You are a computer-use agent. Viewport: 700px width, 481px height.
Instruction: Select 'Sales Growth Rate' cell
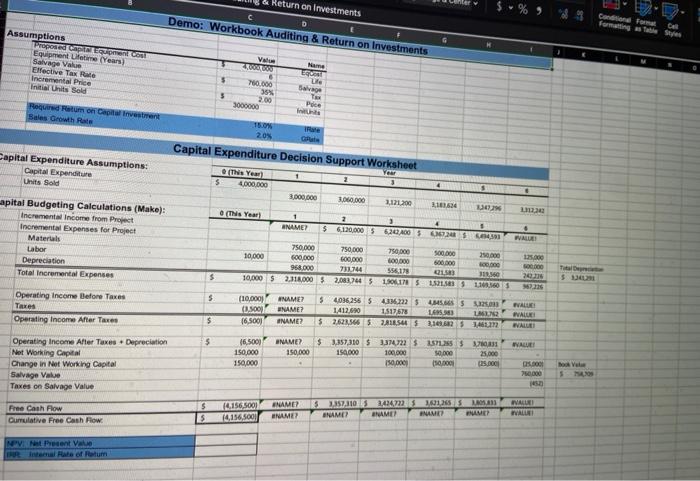coord(60,119)
